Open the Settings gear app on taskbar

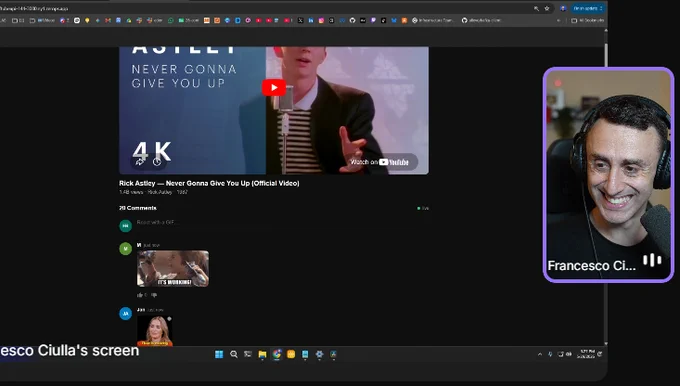pyautogui.click(x=320, y=354)
